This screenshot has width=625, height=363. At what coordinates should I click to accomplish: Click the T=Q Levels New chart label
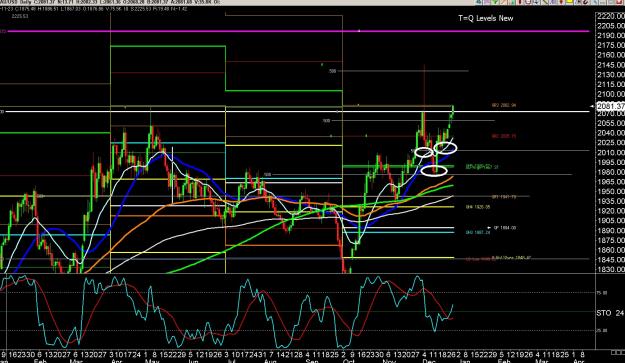(485, 18)
